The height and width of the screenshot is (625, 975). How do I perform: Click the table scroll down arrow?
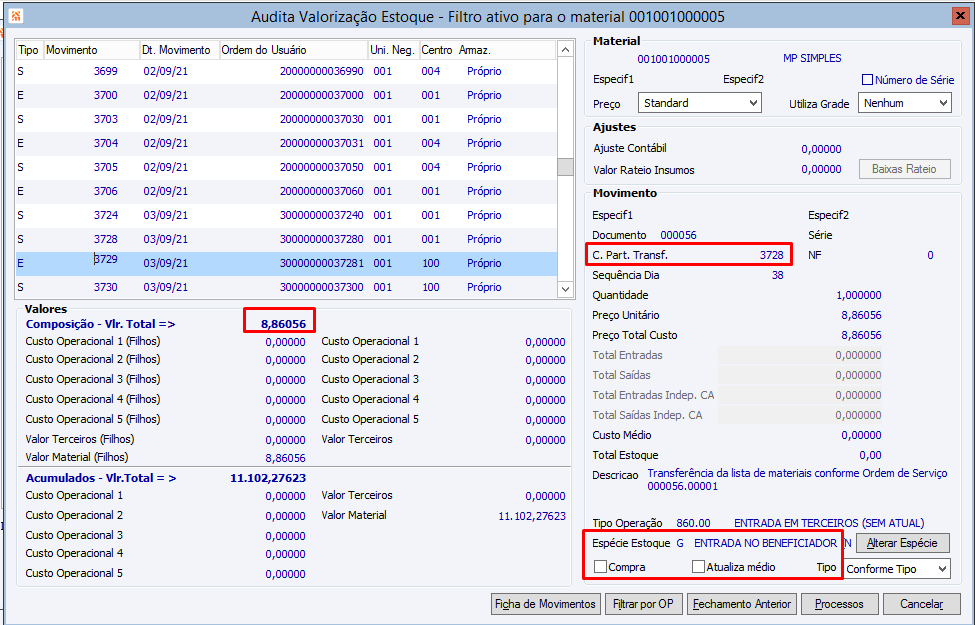tap(565, 289)
